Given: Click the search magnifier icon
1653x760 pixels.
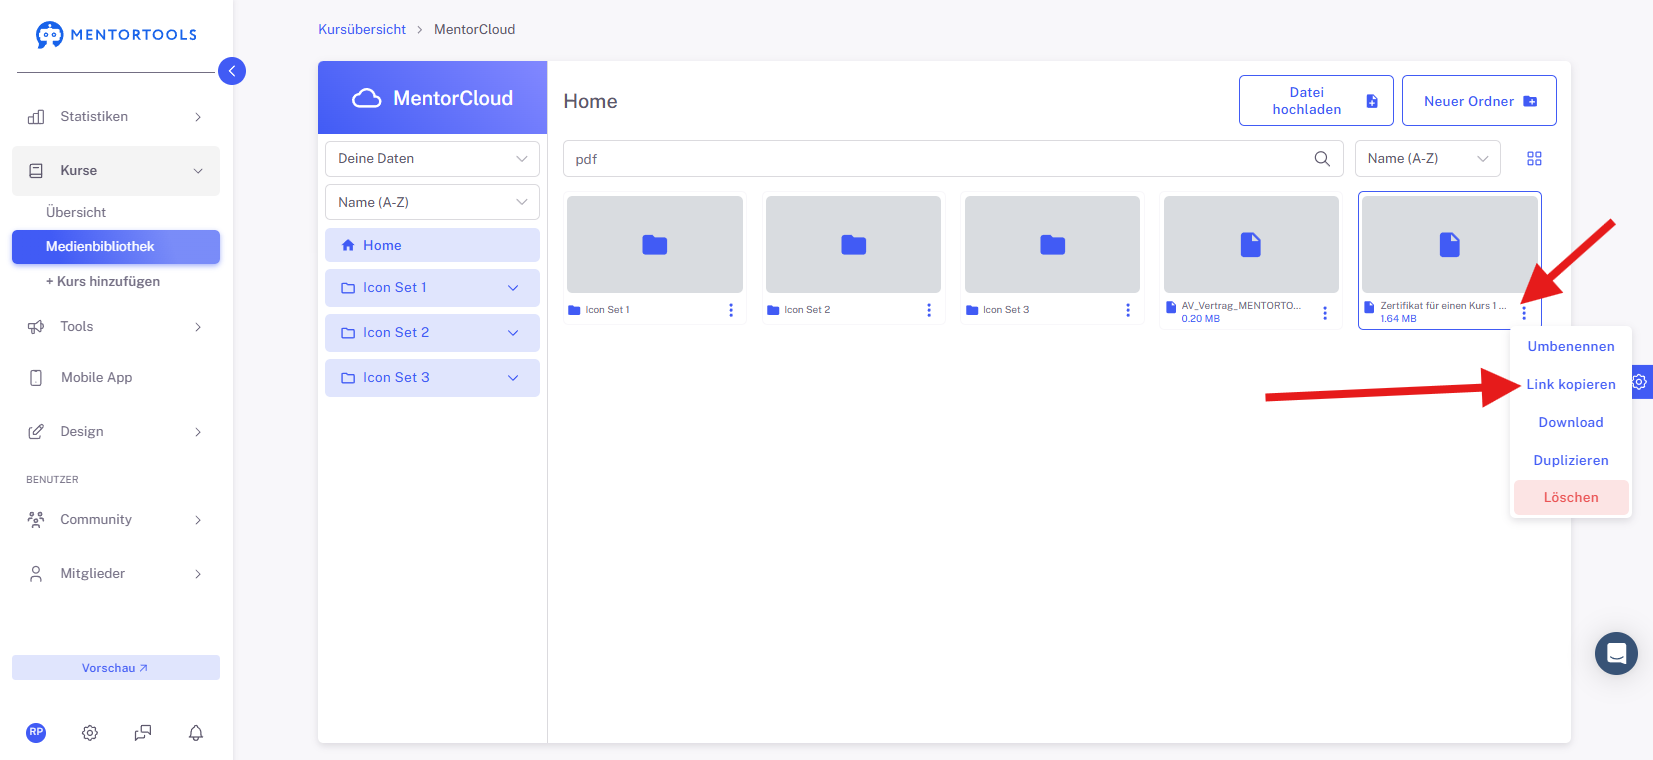Looking at the screenshot, I should (x=1322, y=159).
